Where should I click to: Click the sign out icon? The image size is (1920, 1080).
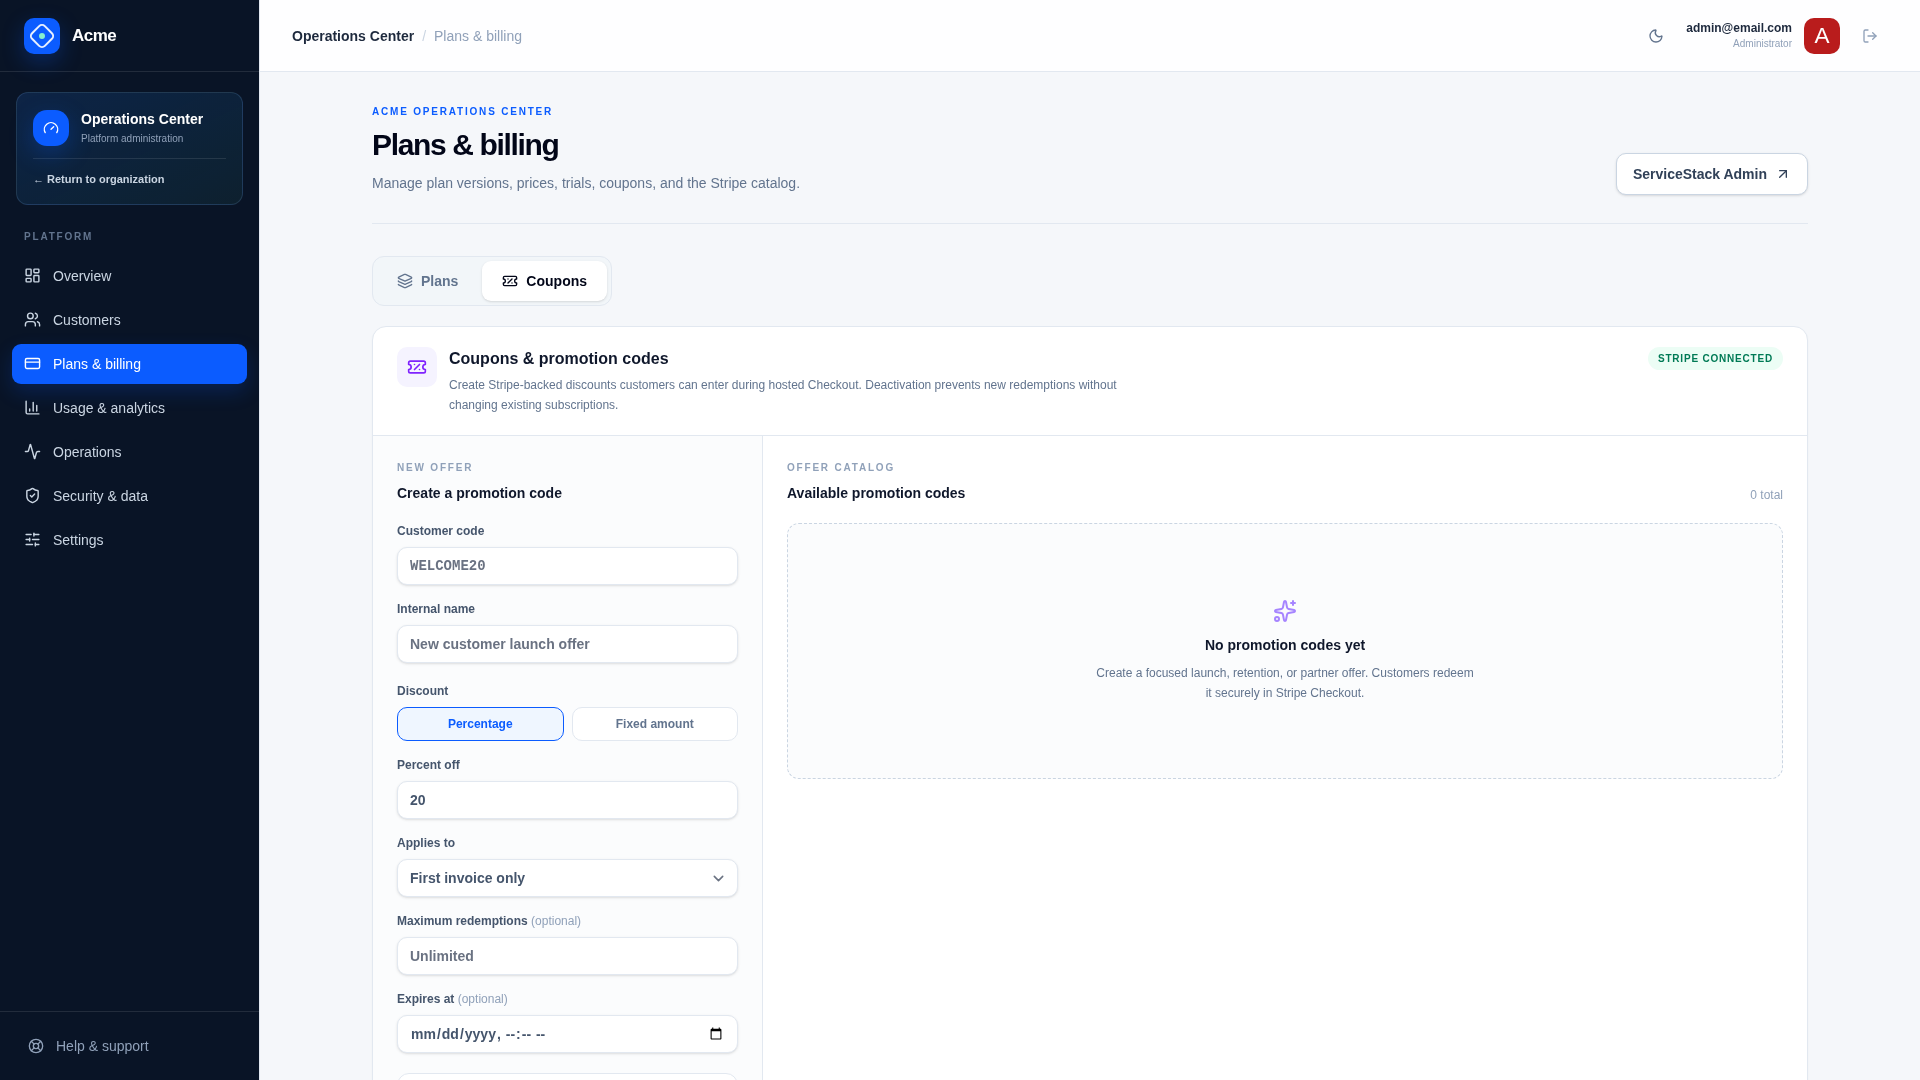pyautogui.click(x=1870, y=36)
